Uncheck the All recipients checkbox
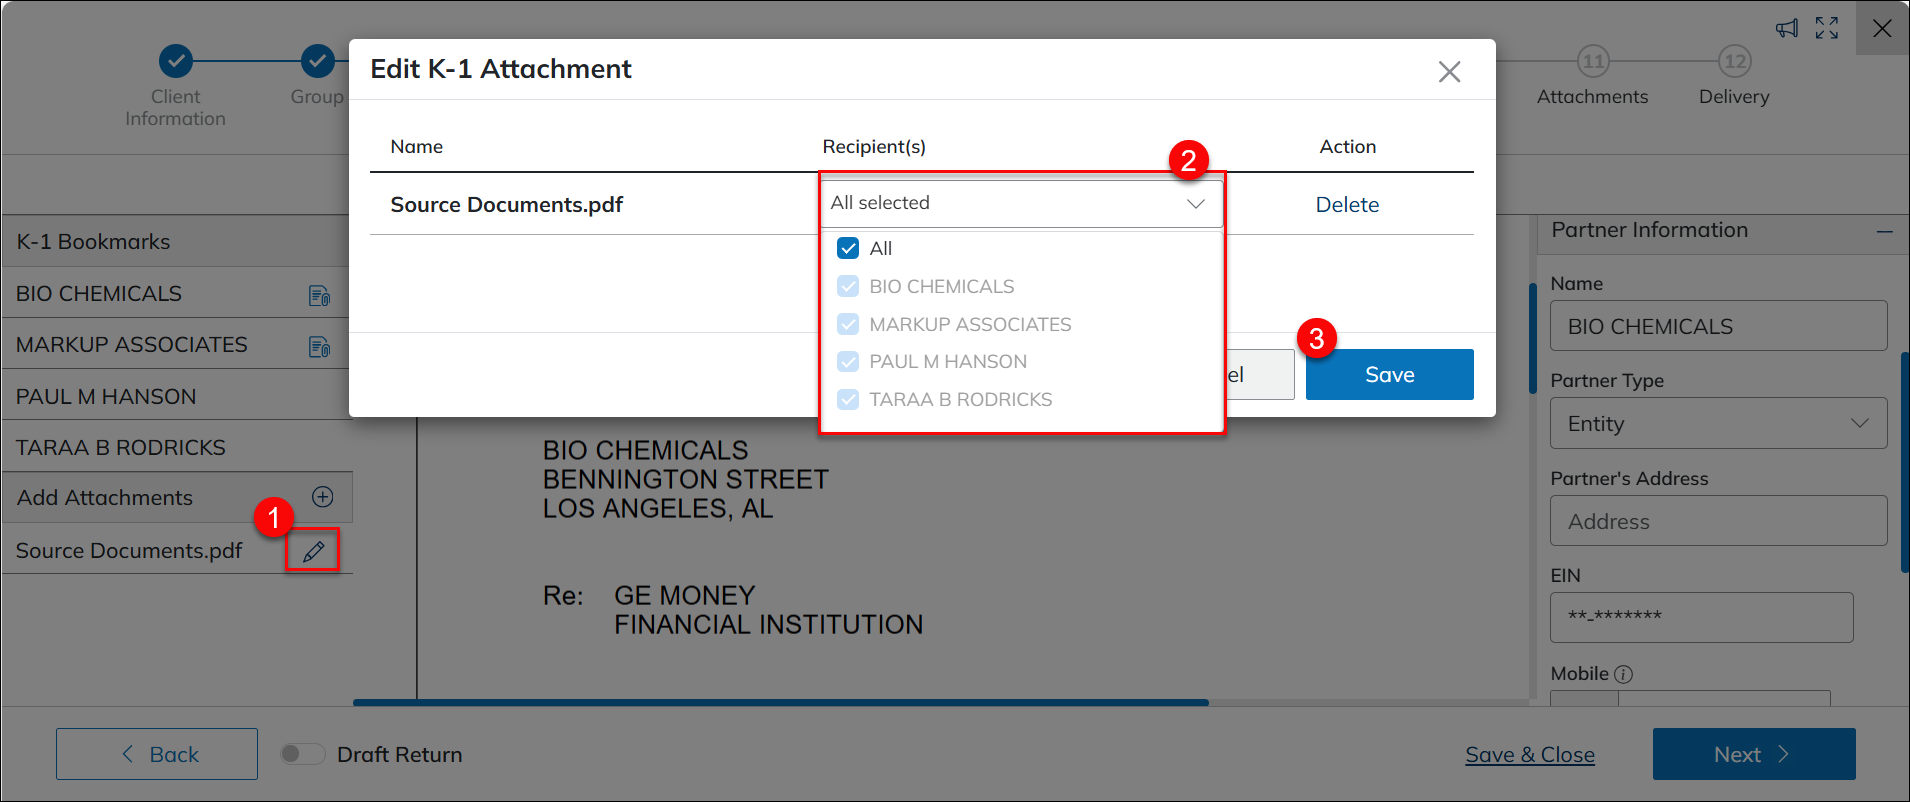1910x802 pixels. click(848, 248)
